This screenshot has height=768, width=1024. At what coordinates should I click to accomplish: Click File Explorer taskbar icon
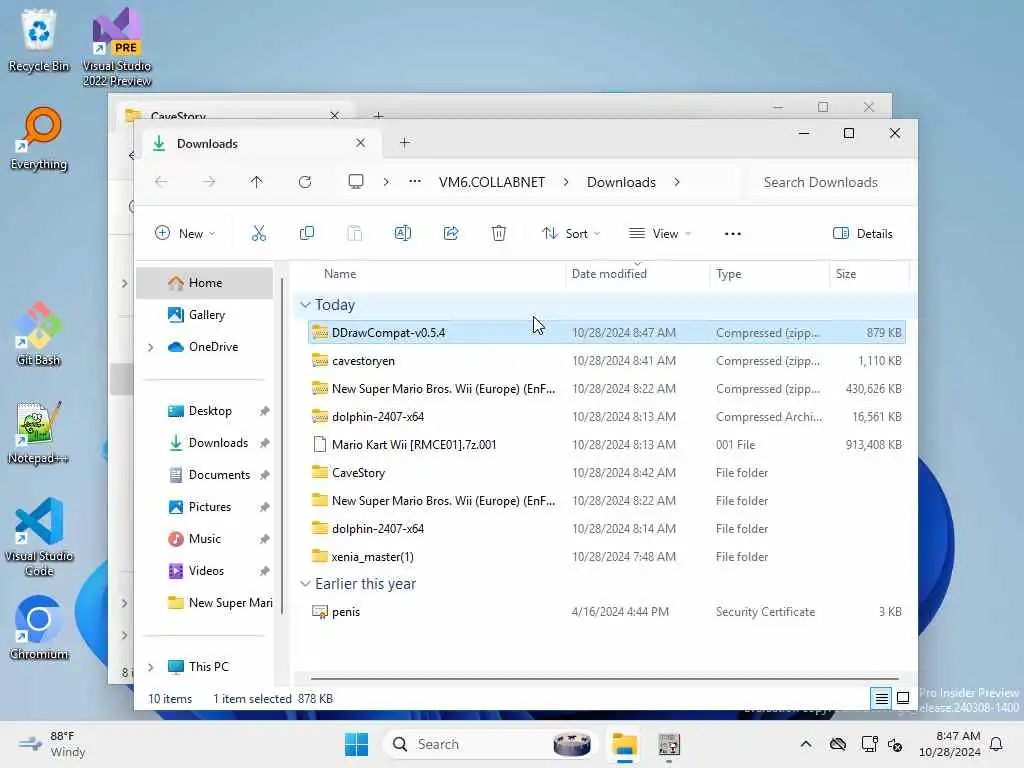click(624, 744)
